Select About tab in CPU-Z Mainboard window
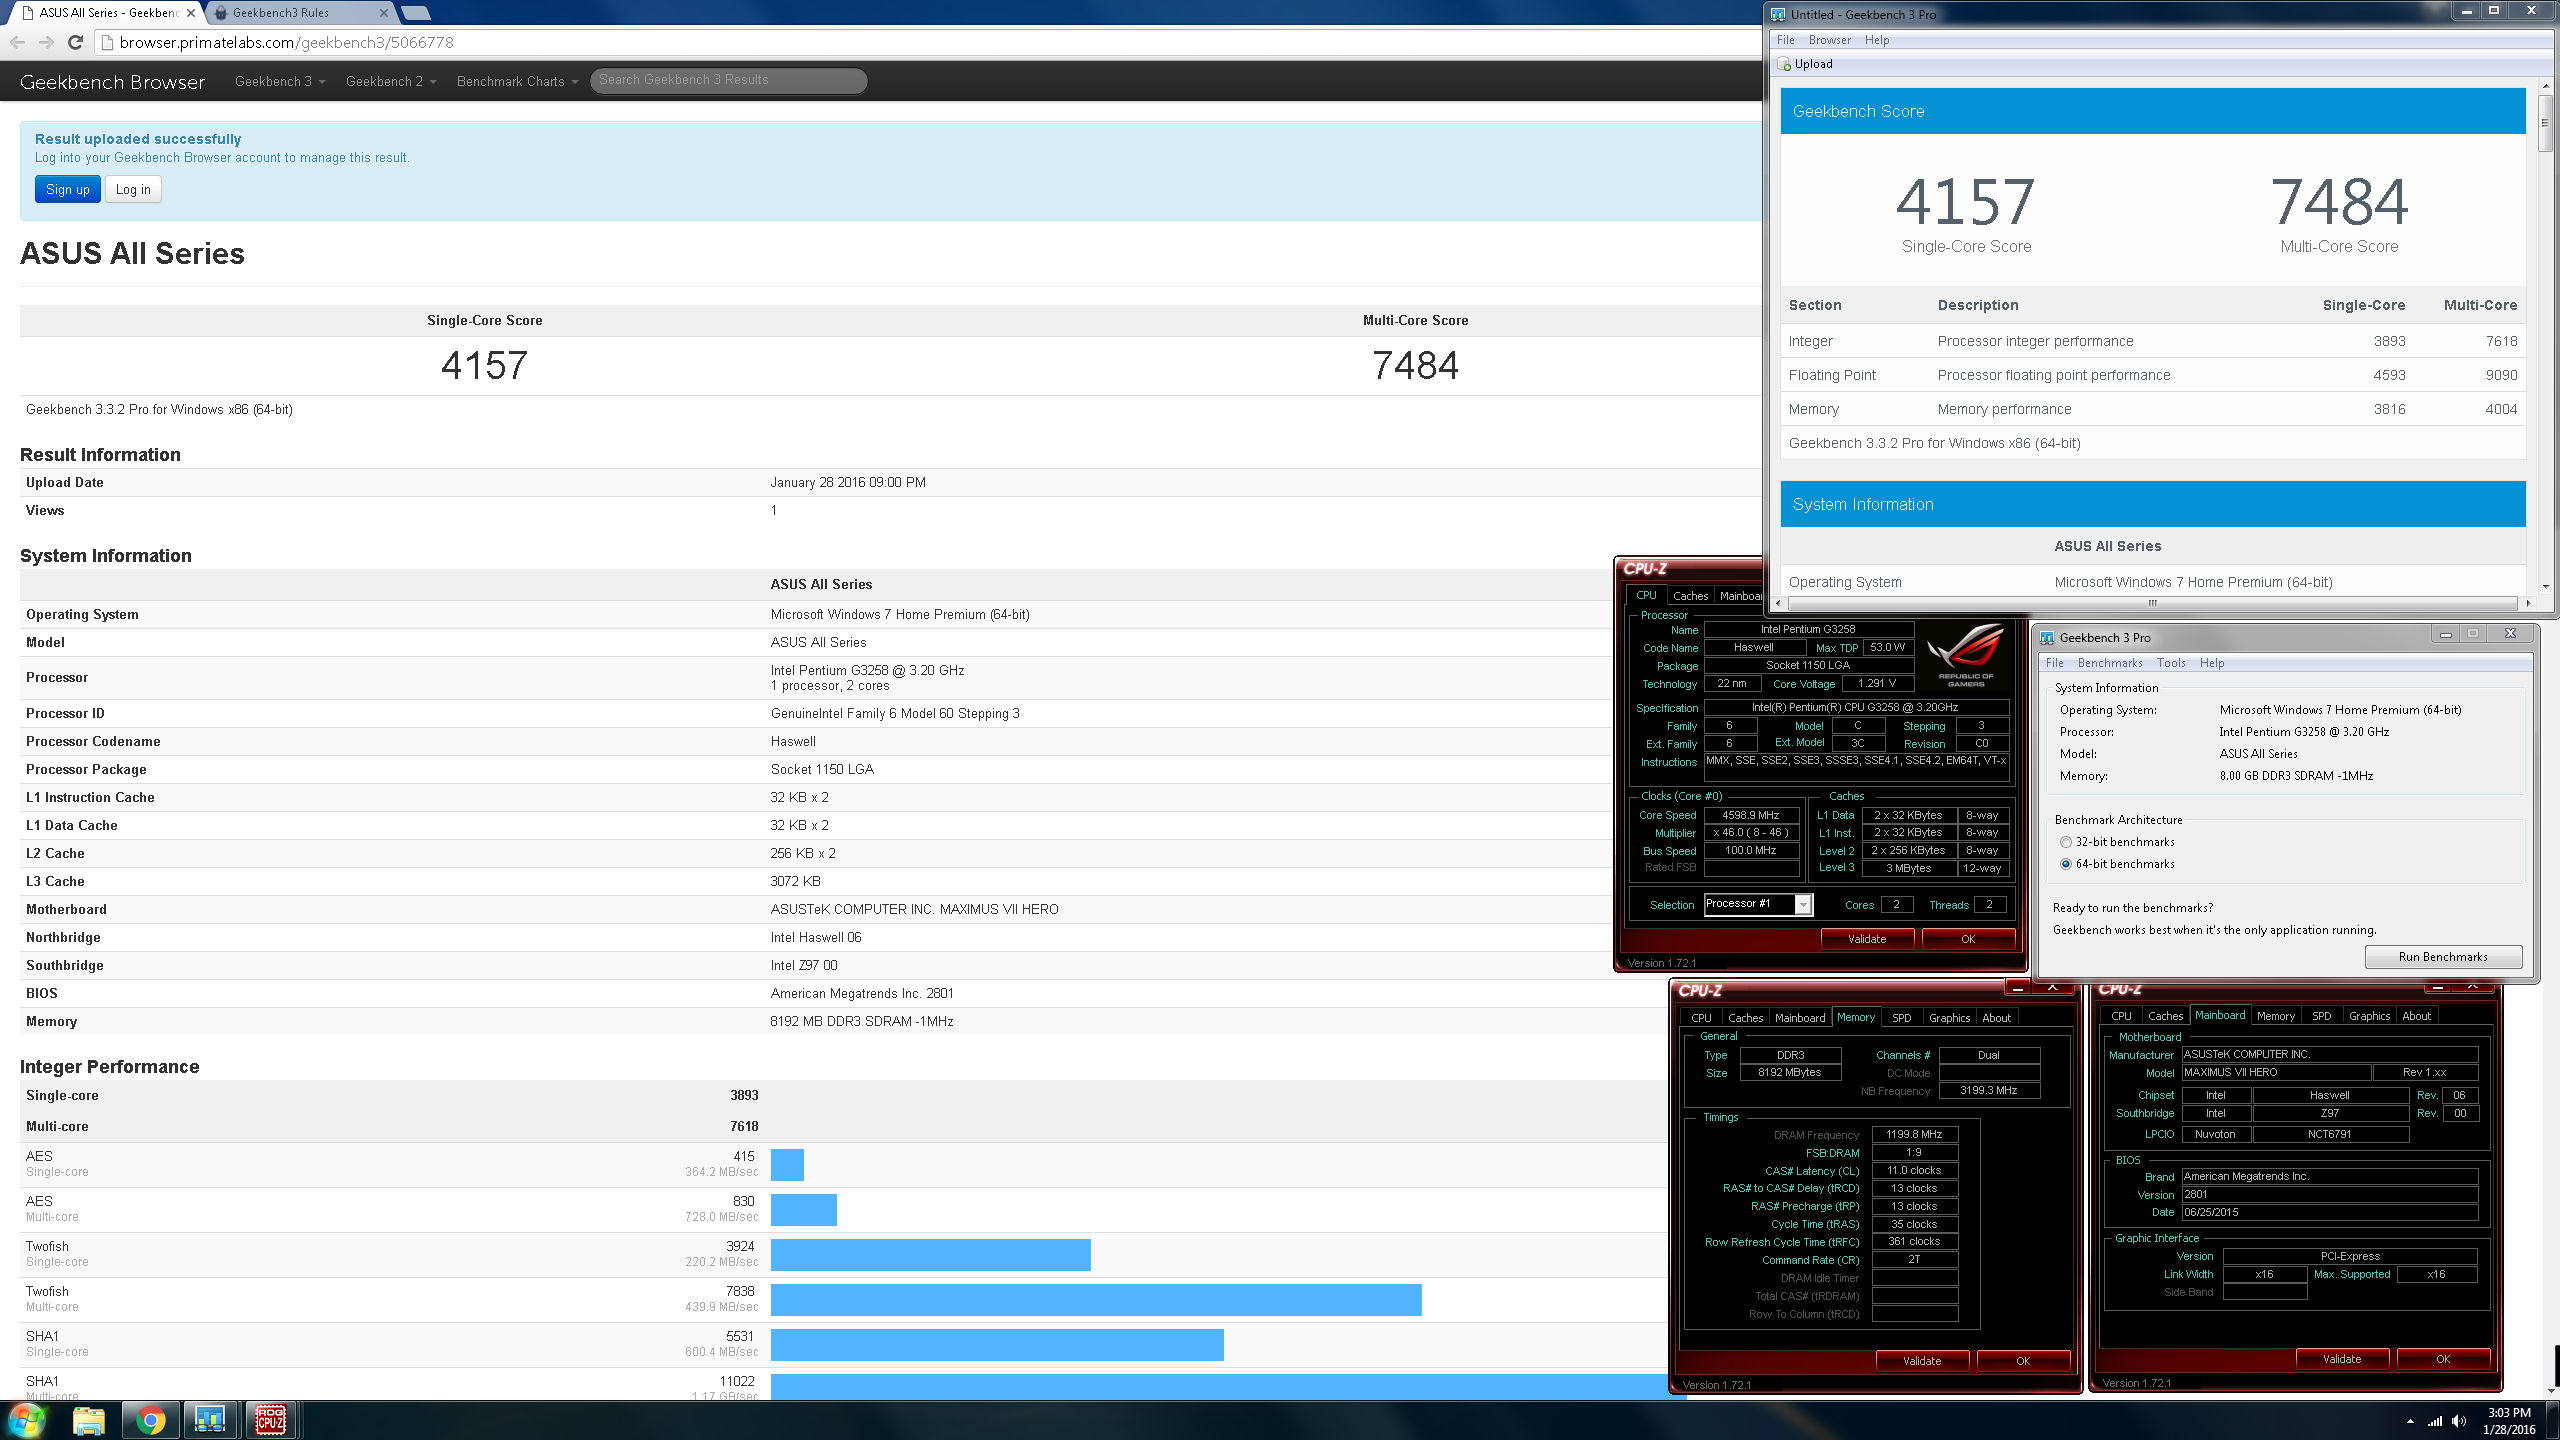 click(2416, 1016)
